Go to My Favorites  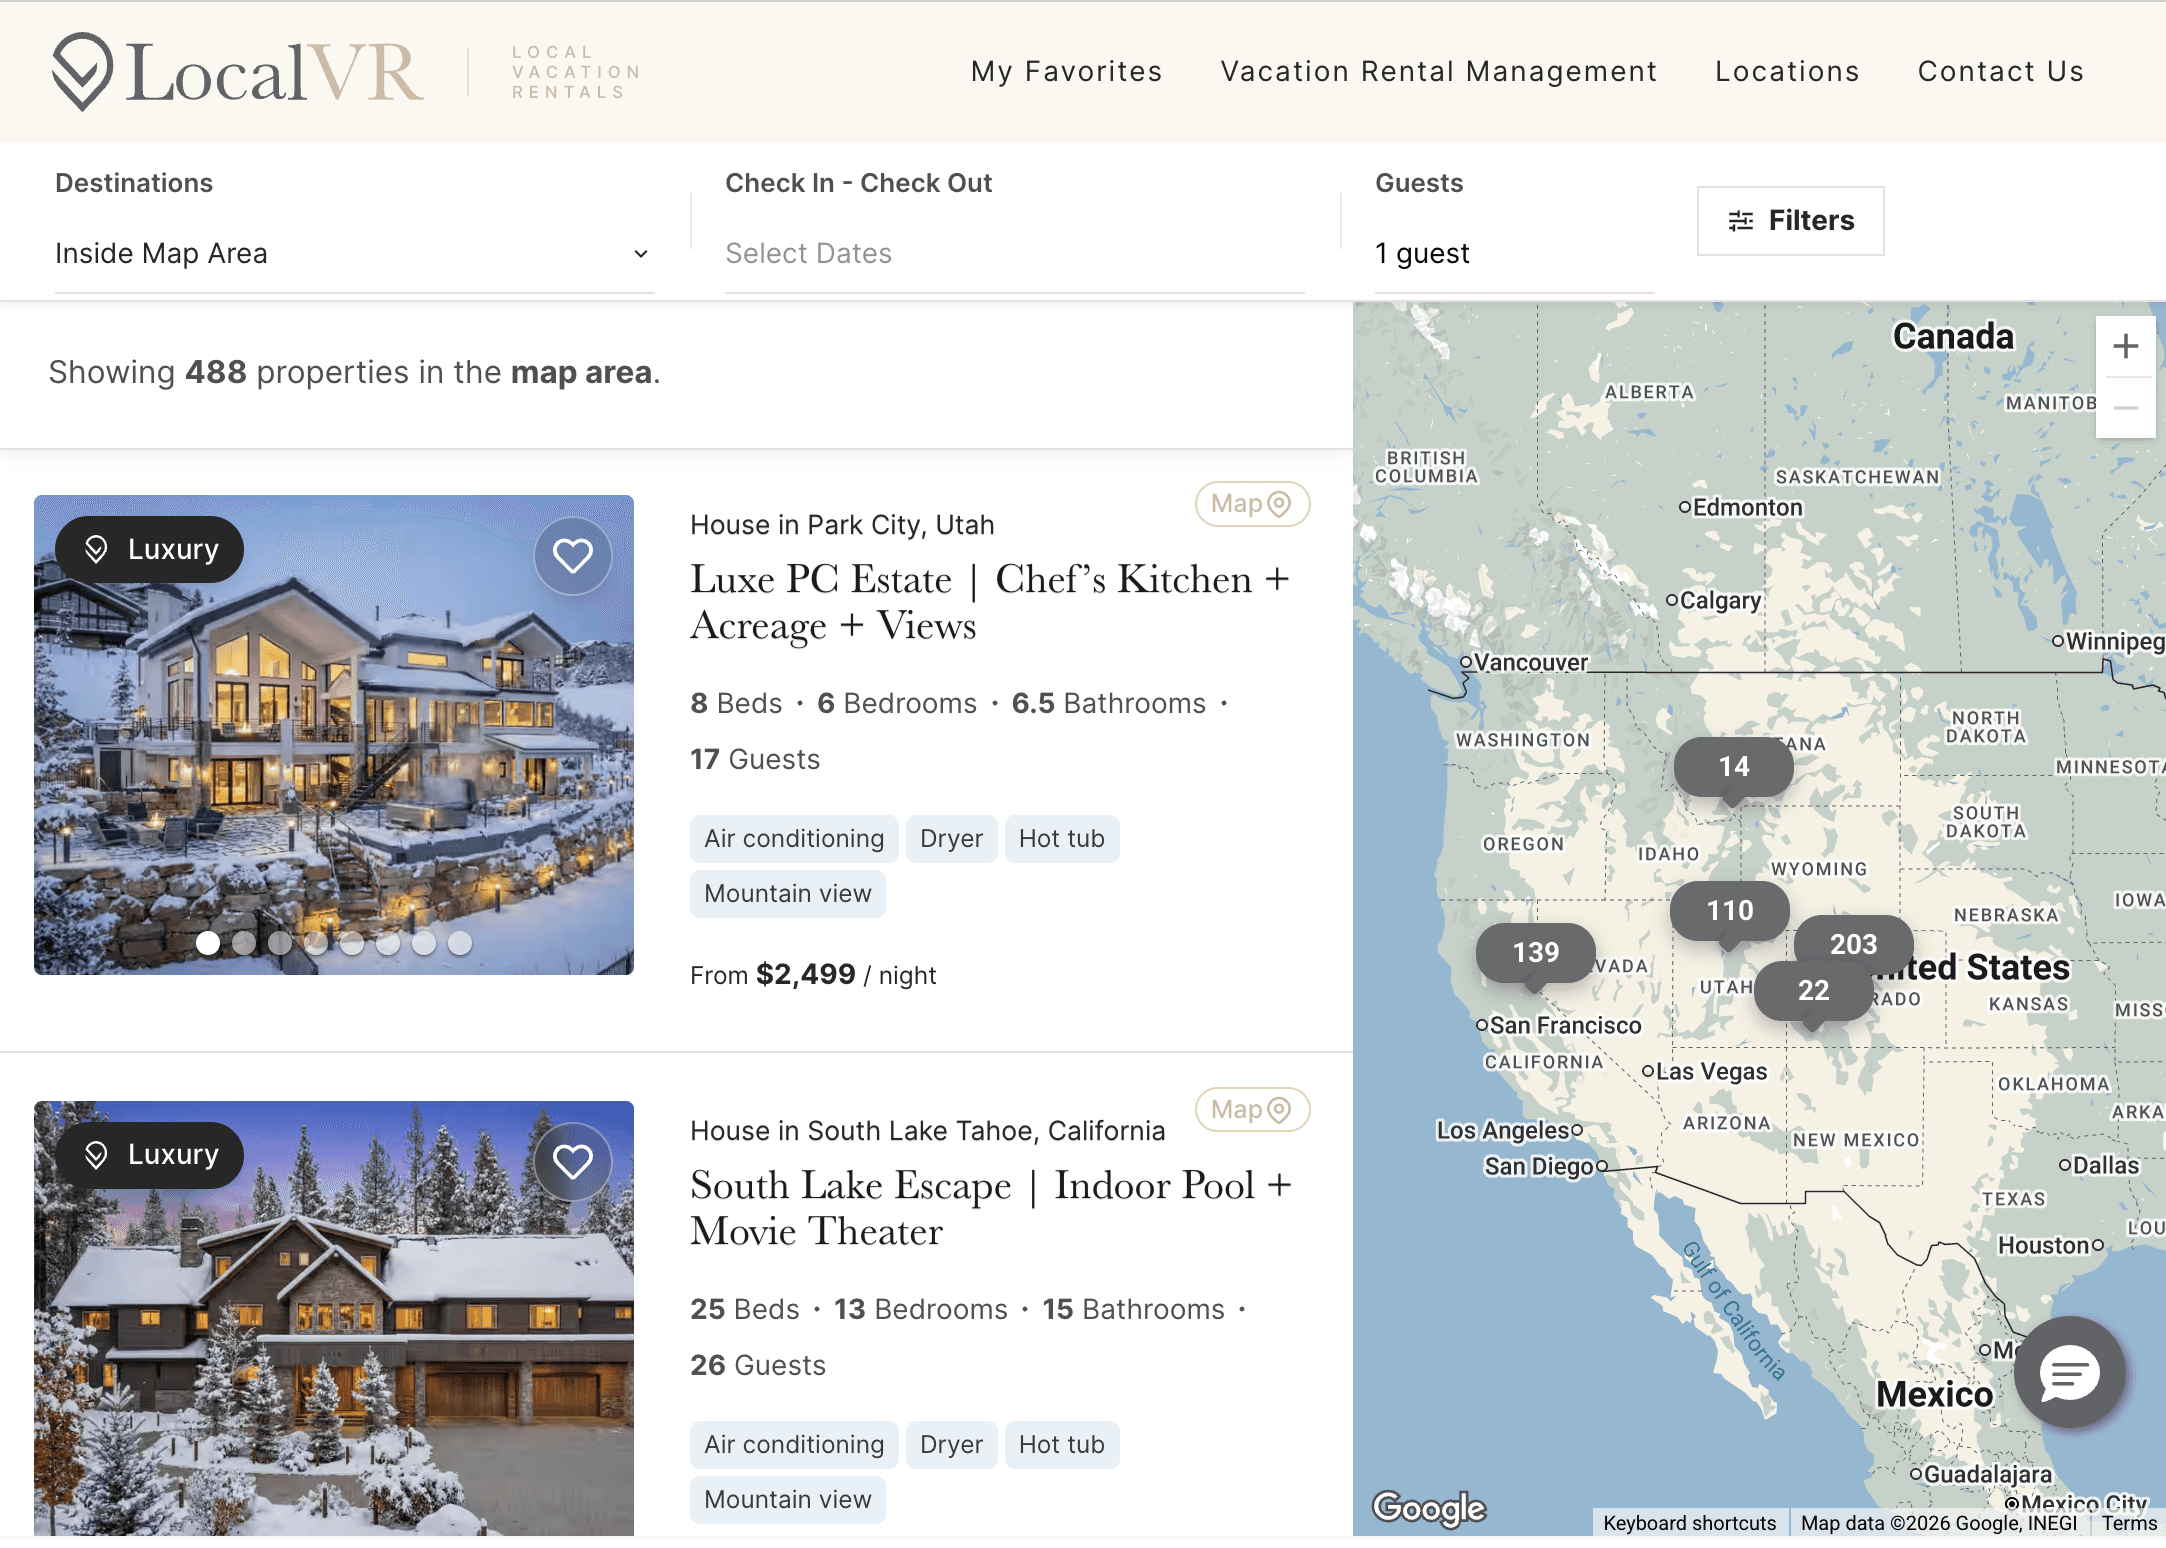pos(1066,71)
